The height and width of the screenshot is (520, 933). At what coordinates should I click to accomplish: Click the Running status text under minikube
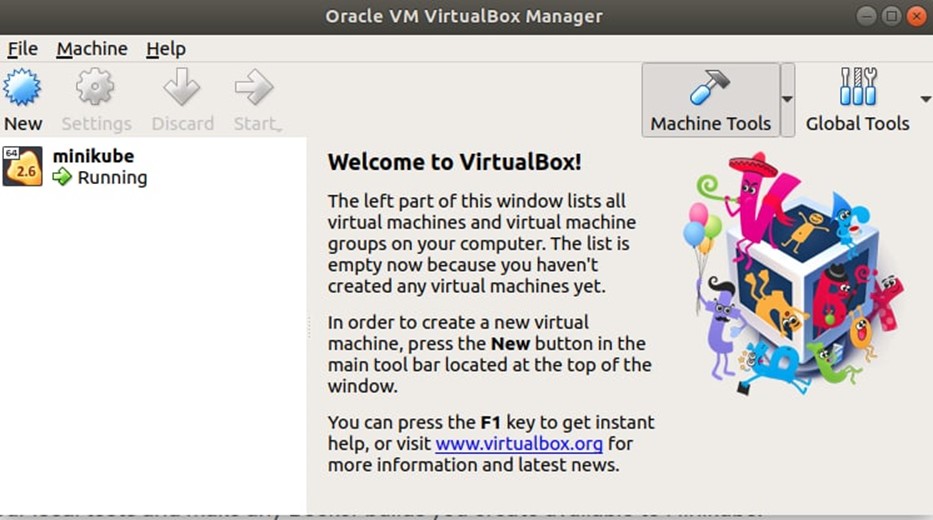click(112, 177)
